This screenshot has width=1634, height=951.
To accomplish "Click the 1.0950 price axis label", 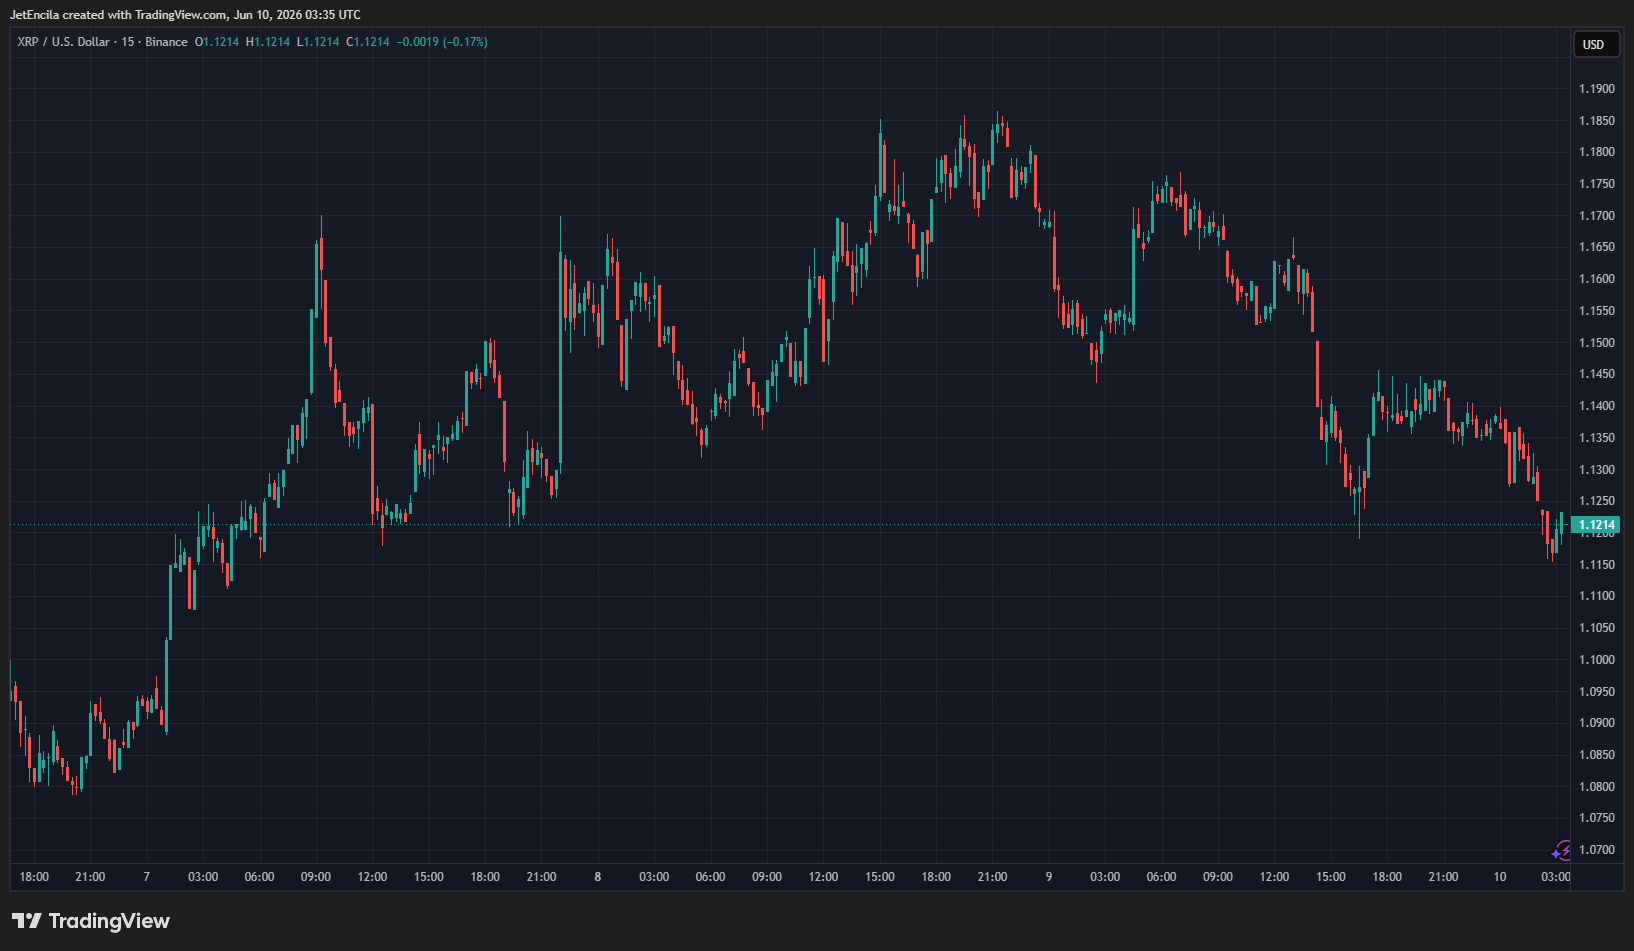I will coord(1597,692).
